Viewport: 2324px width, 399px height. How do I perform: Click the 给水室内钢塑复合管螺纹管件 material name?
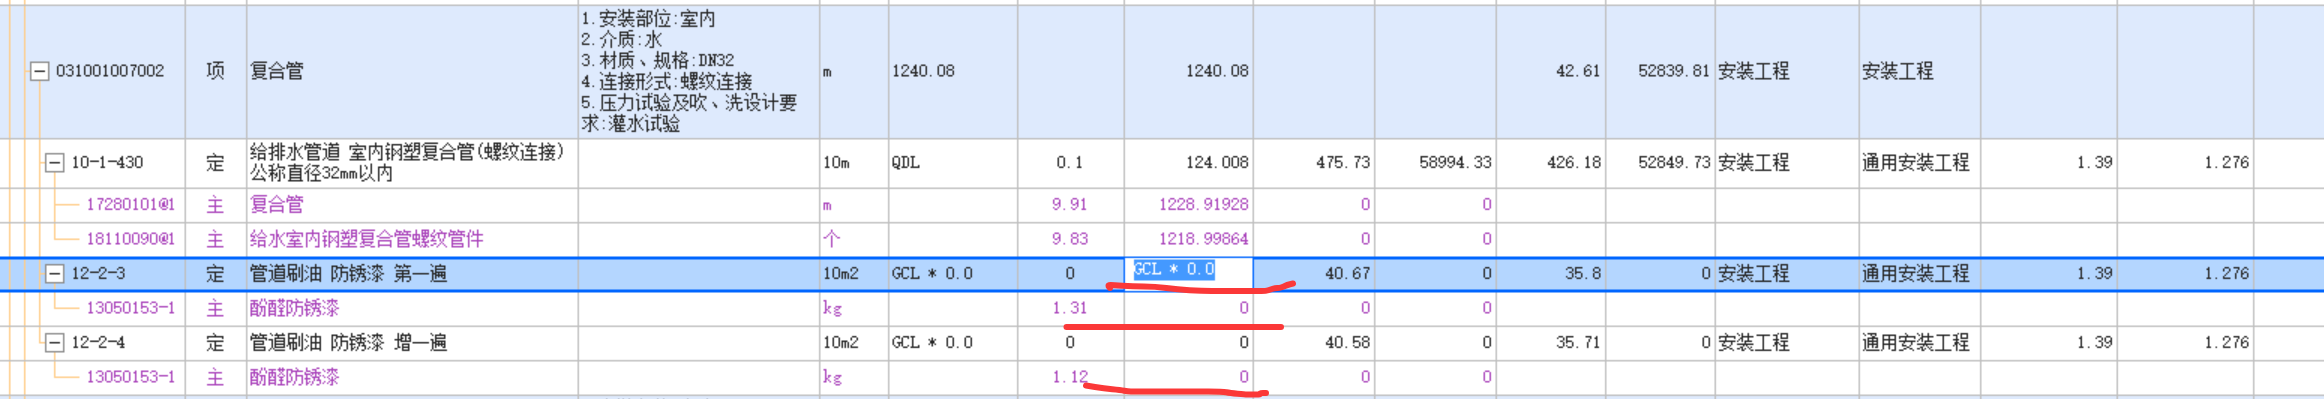tap(366, 239)
